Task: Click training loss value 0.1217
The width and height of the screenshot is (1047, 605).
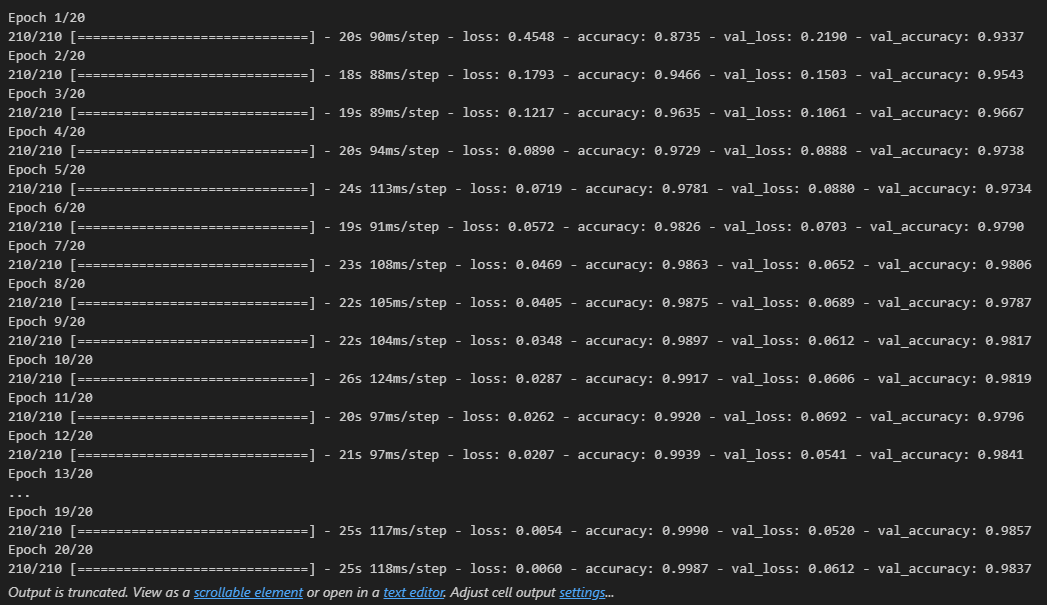Action: (531, 113)
